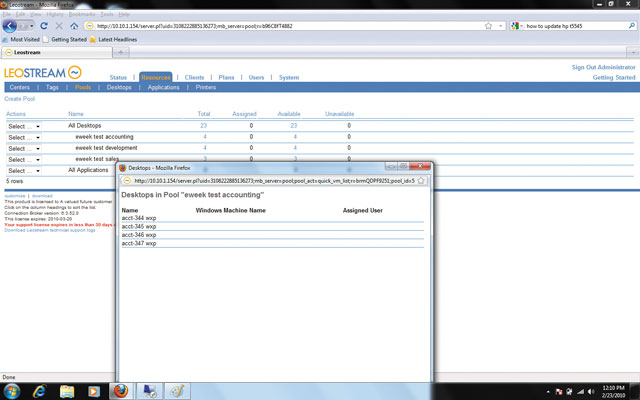This screenshot has width=640, height=400.
Task: Open a new tab with plus button
Action: tap(121, 52)
